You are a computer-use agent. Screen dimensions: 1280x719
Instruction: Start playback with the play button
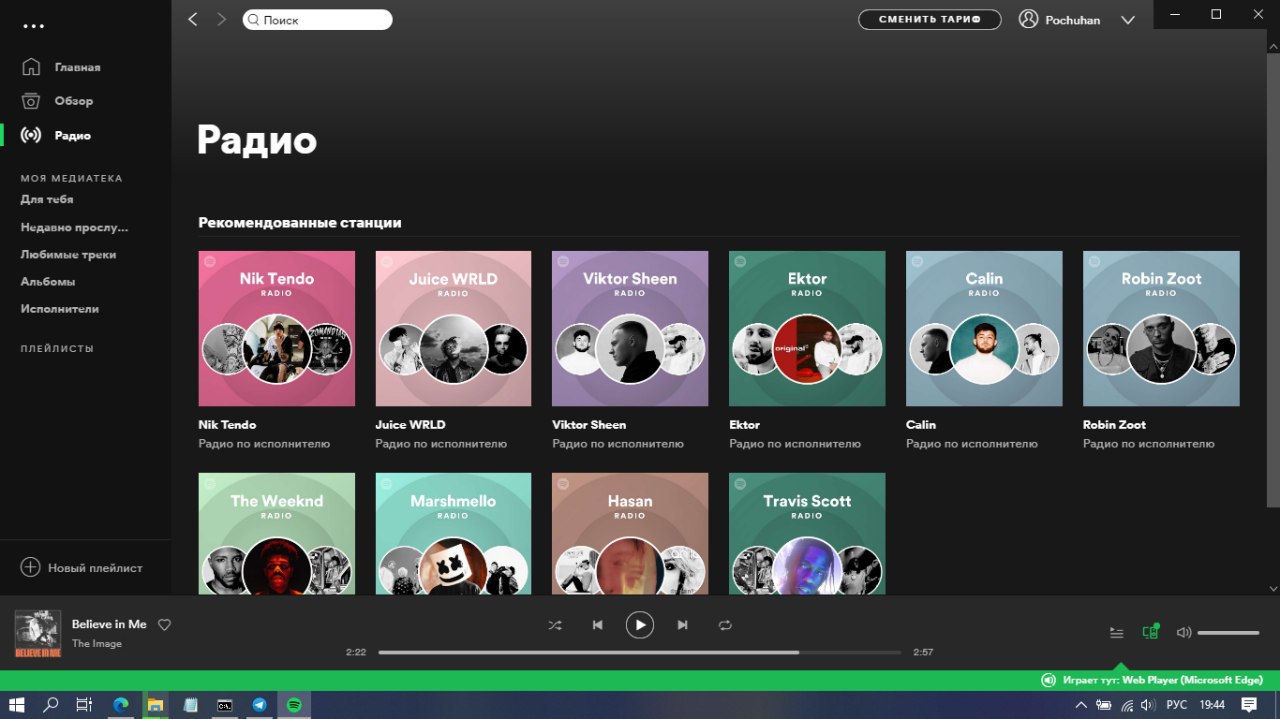tap(640, 625)
